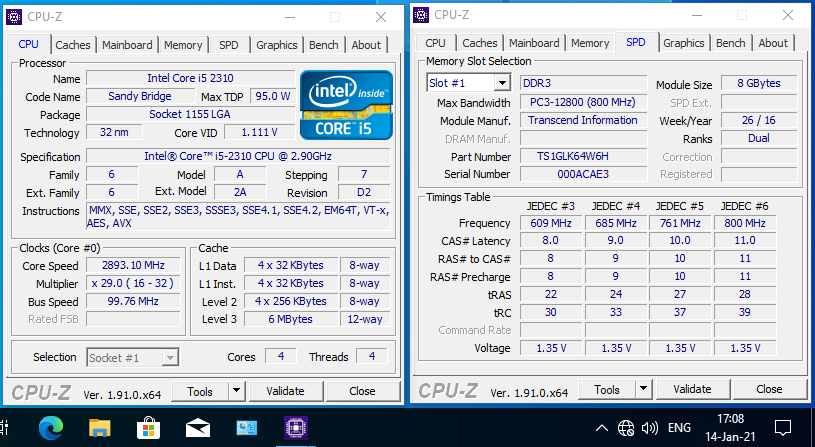Expand Tools arrow in the left window
815x447 pixels.
236,391
